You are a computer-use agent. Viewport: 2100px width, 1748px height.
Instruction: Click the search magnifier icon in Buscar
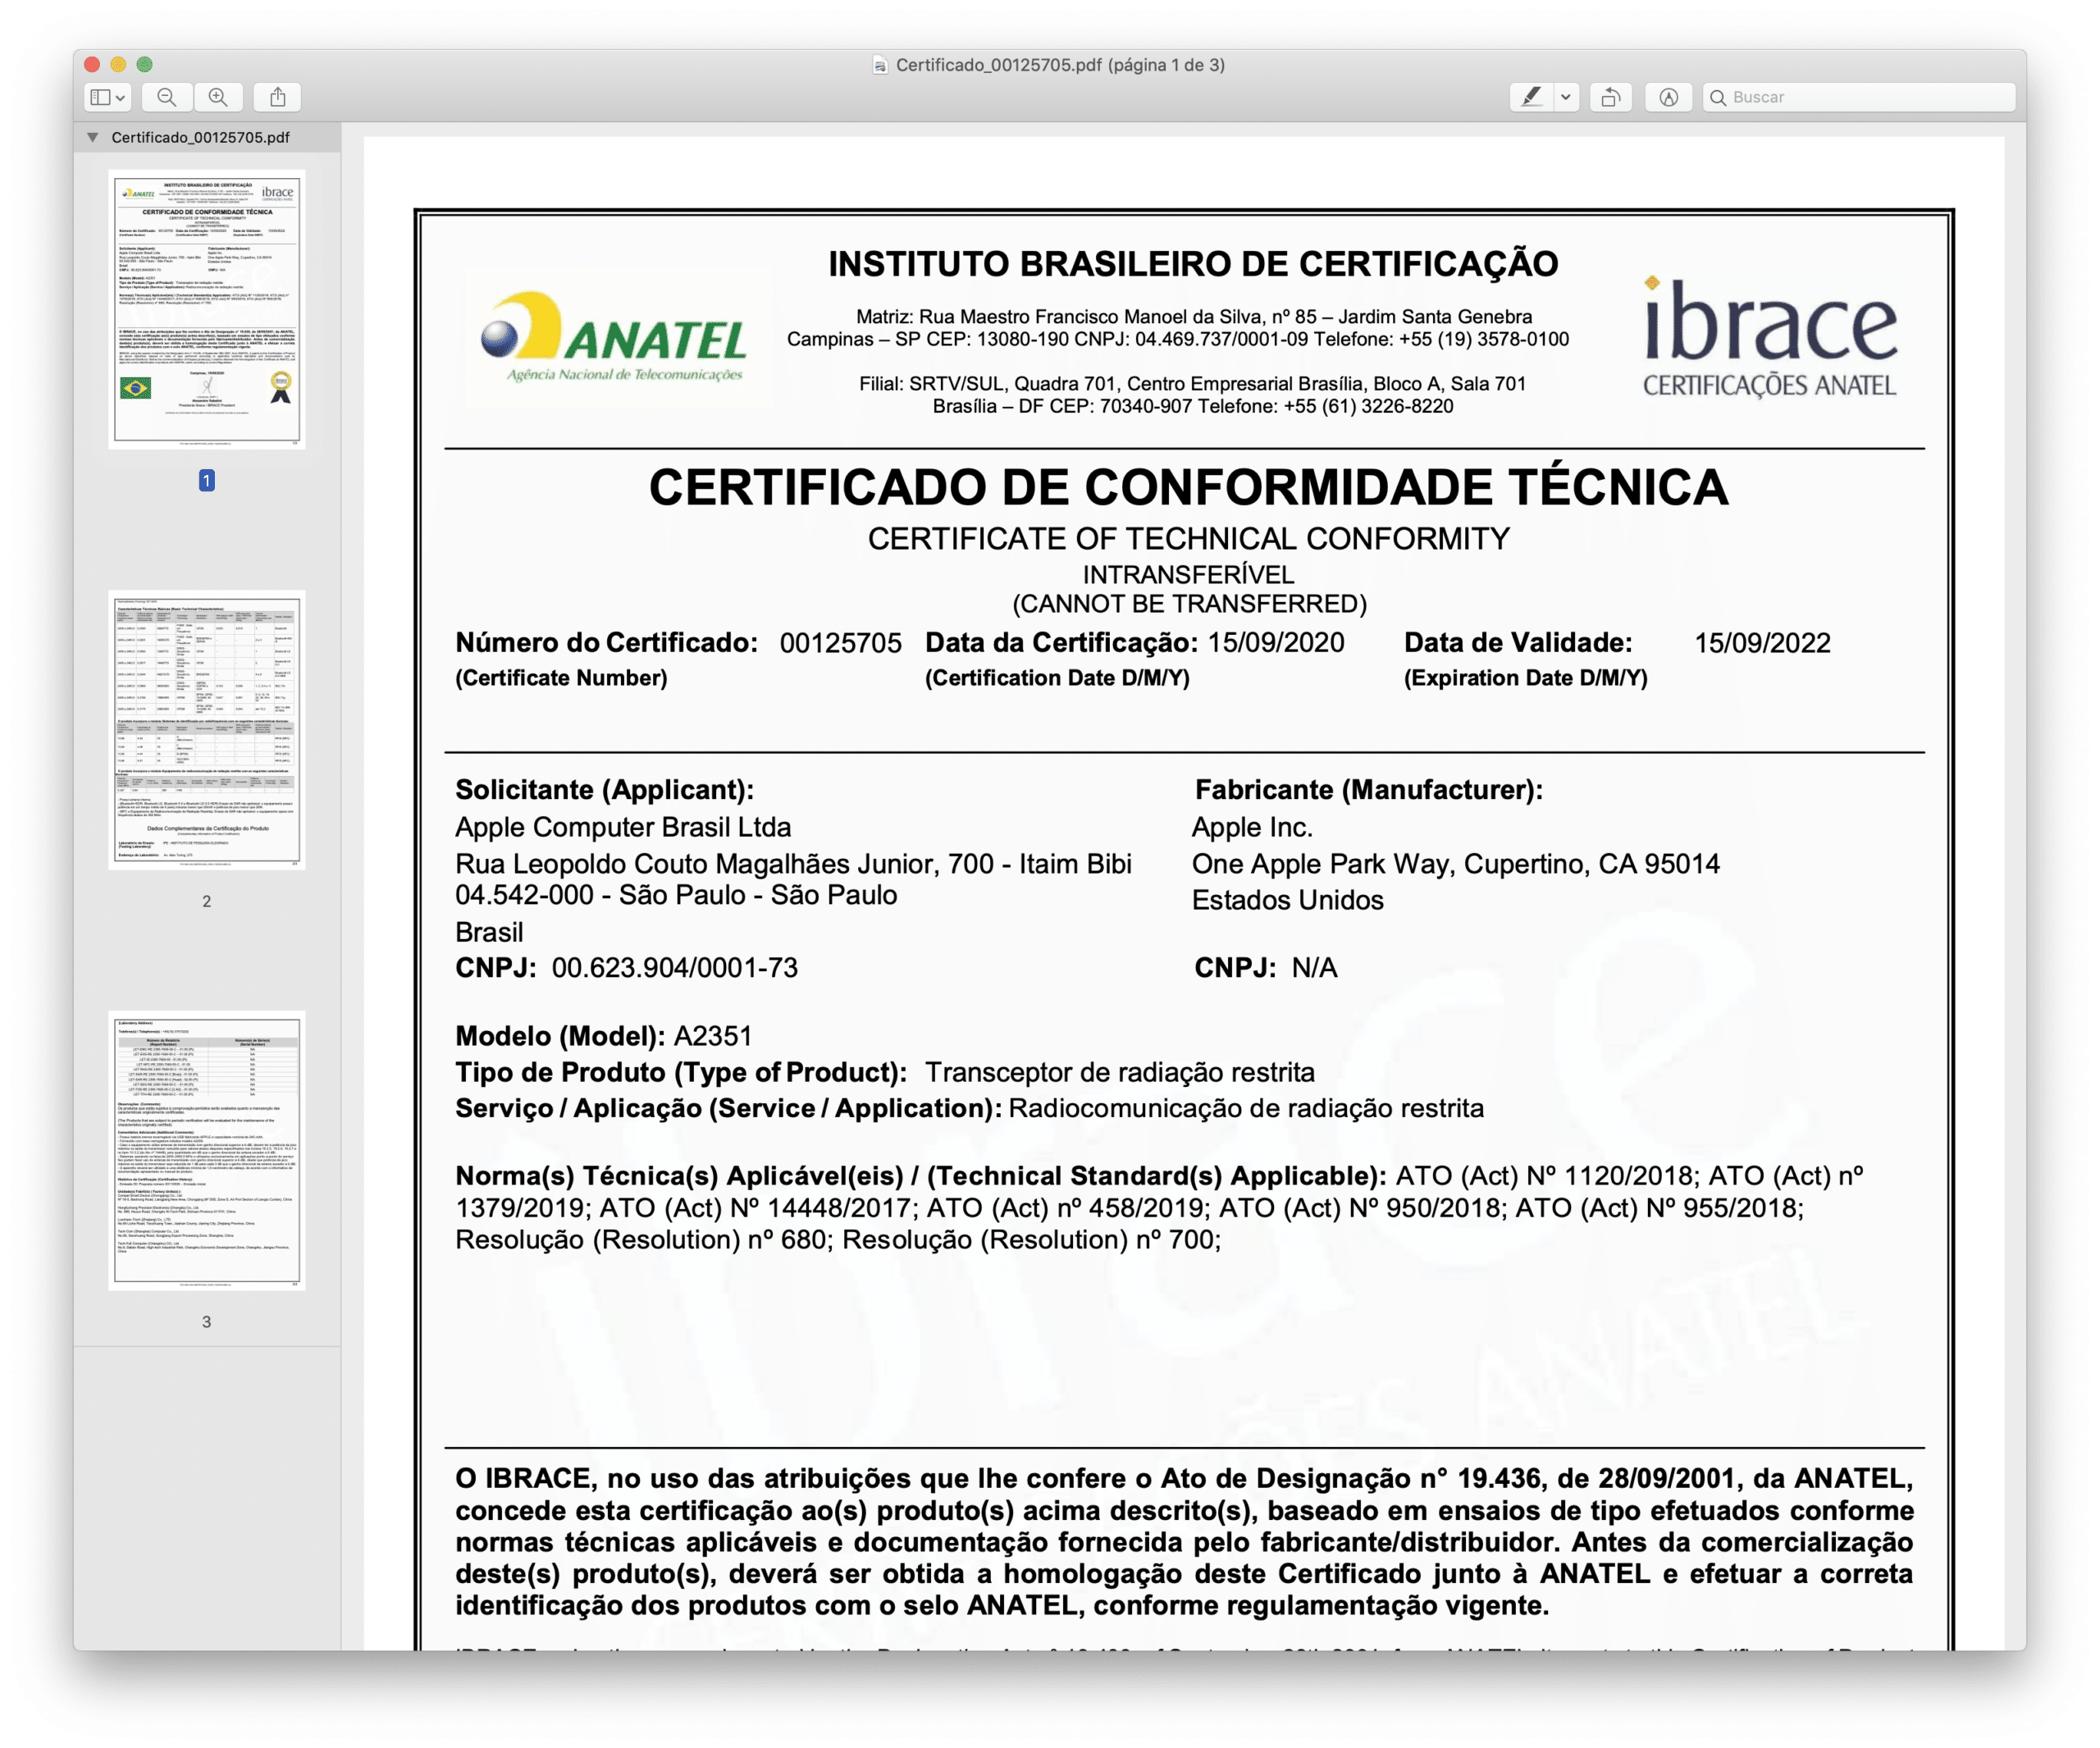[x=1718, y=97]
